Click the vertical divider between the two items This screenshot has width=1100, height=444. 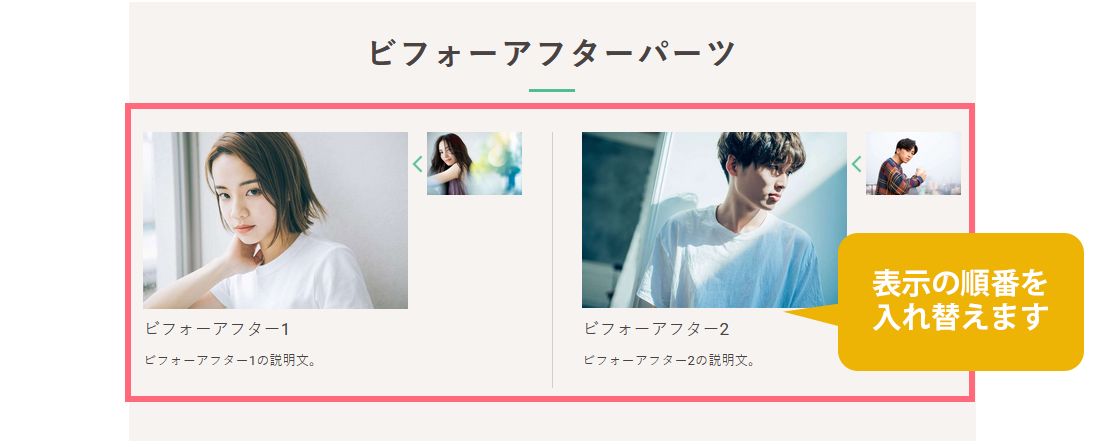point(553,260)
